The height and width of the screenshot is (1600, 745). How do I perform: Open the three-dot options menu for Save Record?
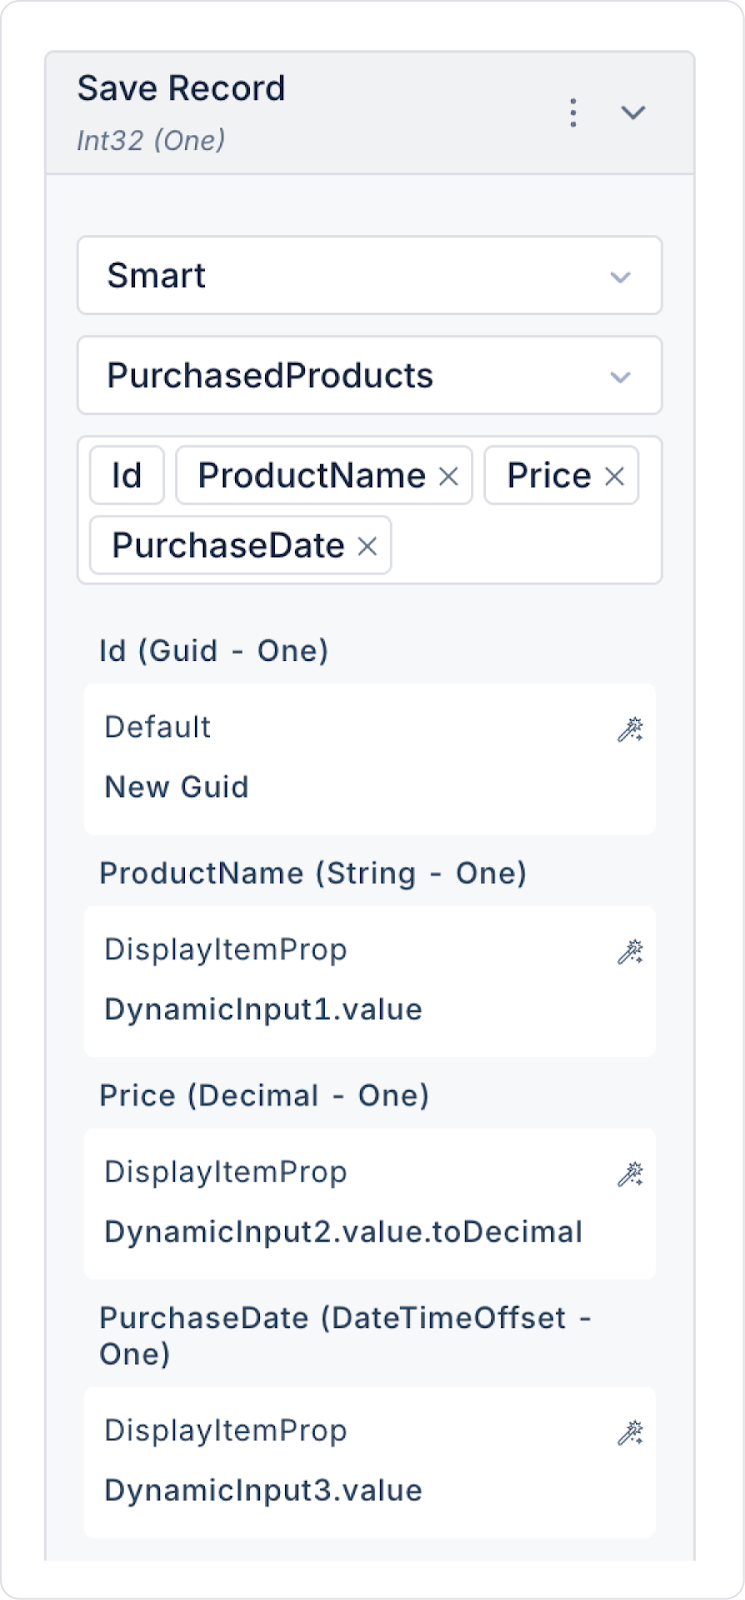[x=573, y=113]
